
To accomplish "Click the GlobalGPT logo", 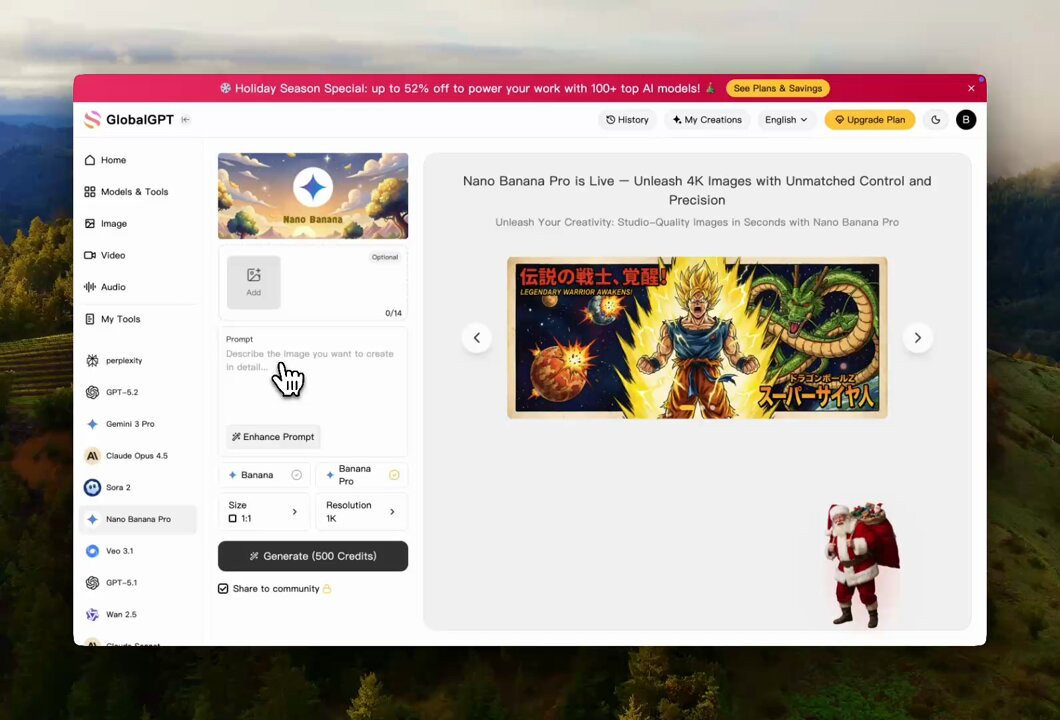I will pos(128,120).
